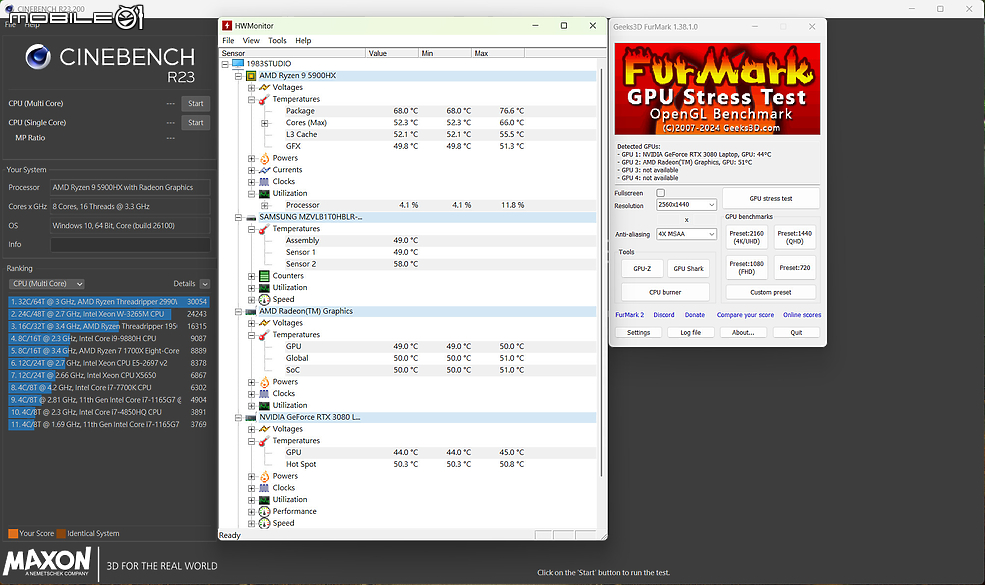The image size is (985, 585).
Task: Open the Online scores link
Action: point(802,315)
